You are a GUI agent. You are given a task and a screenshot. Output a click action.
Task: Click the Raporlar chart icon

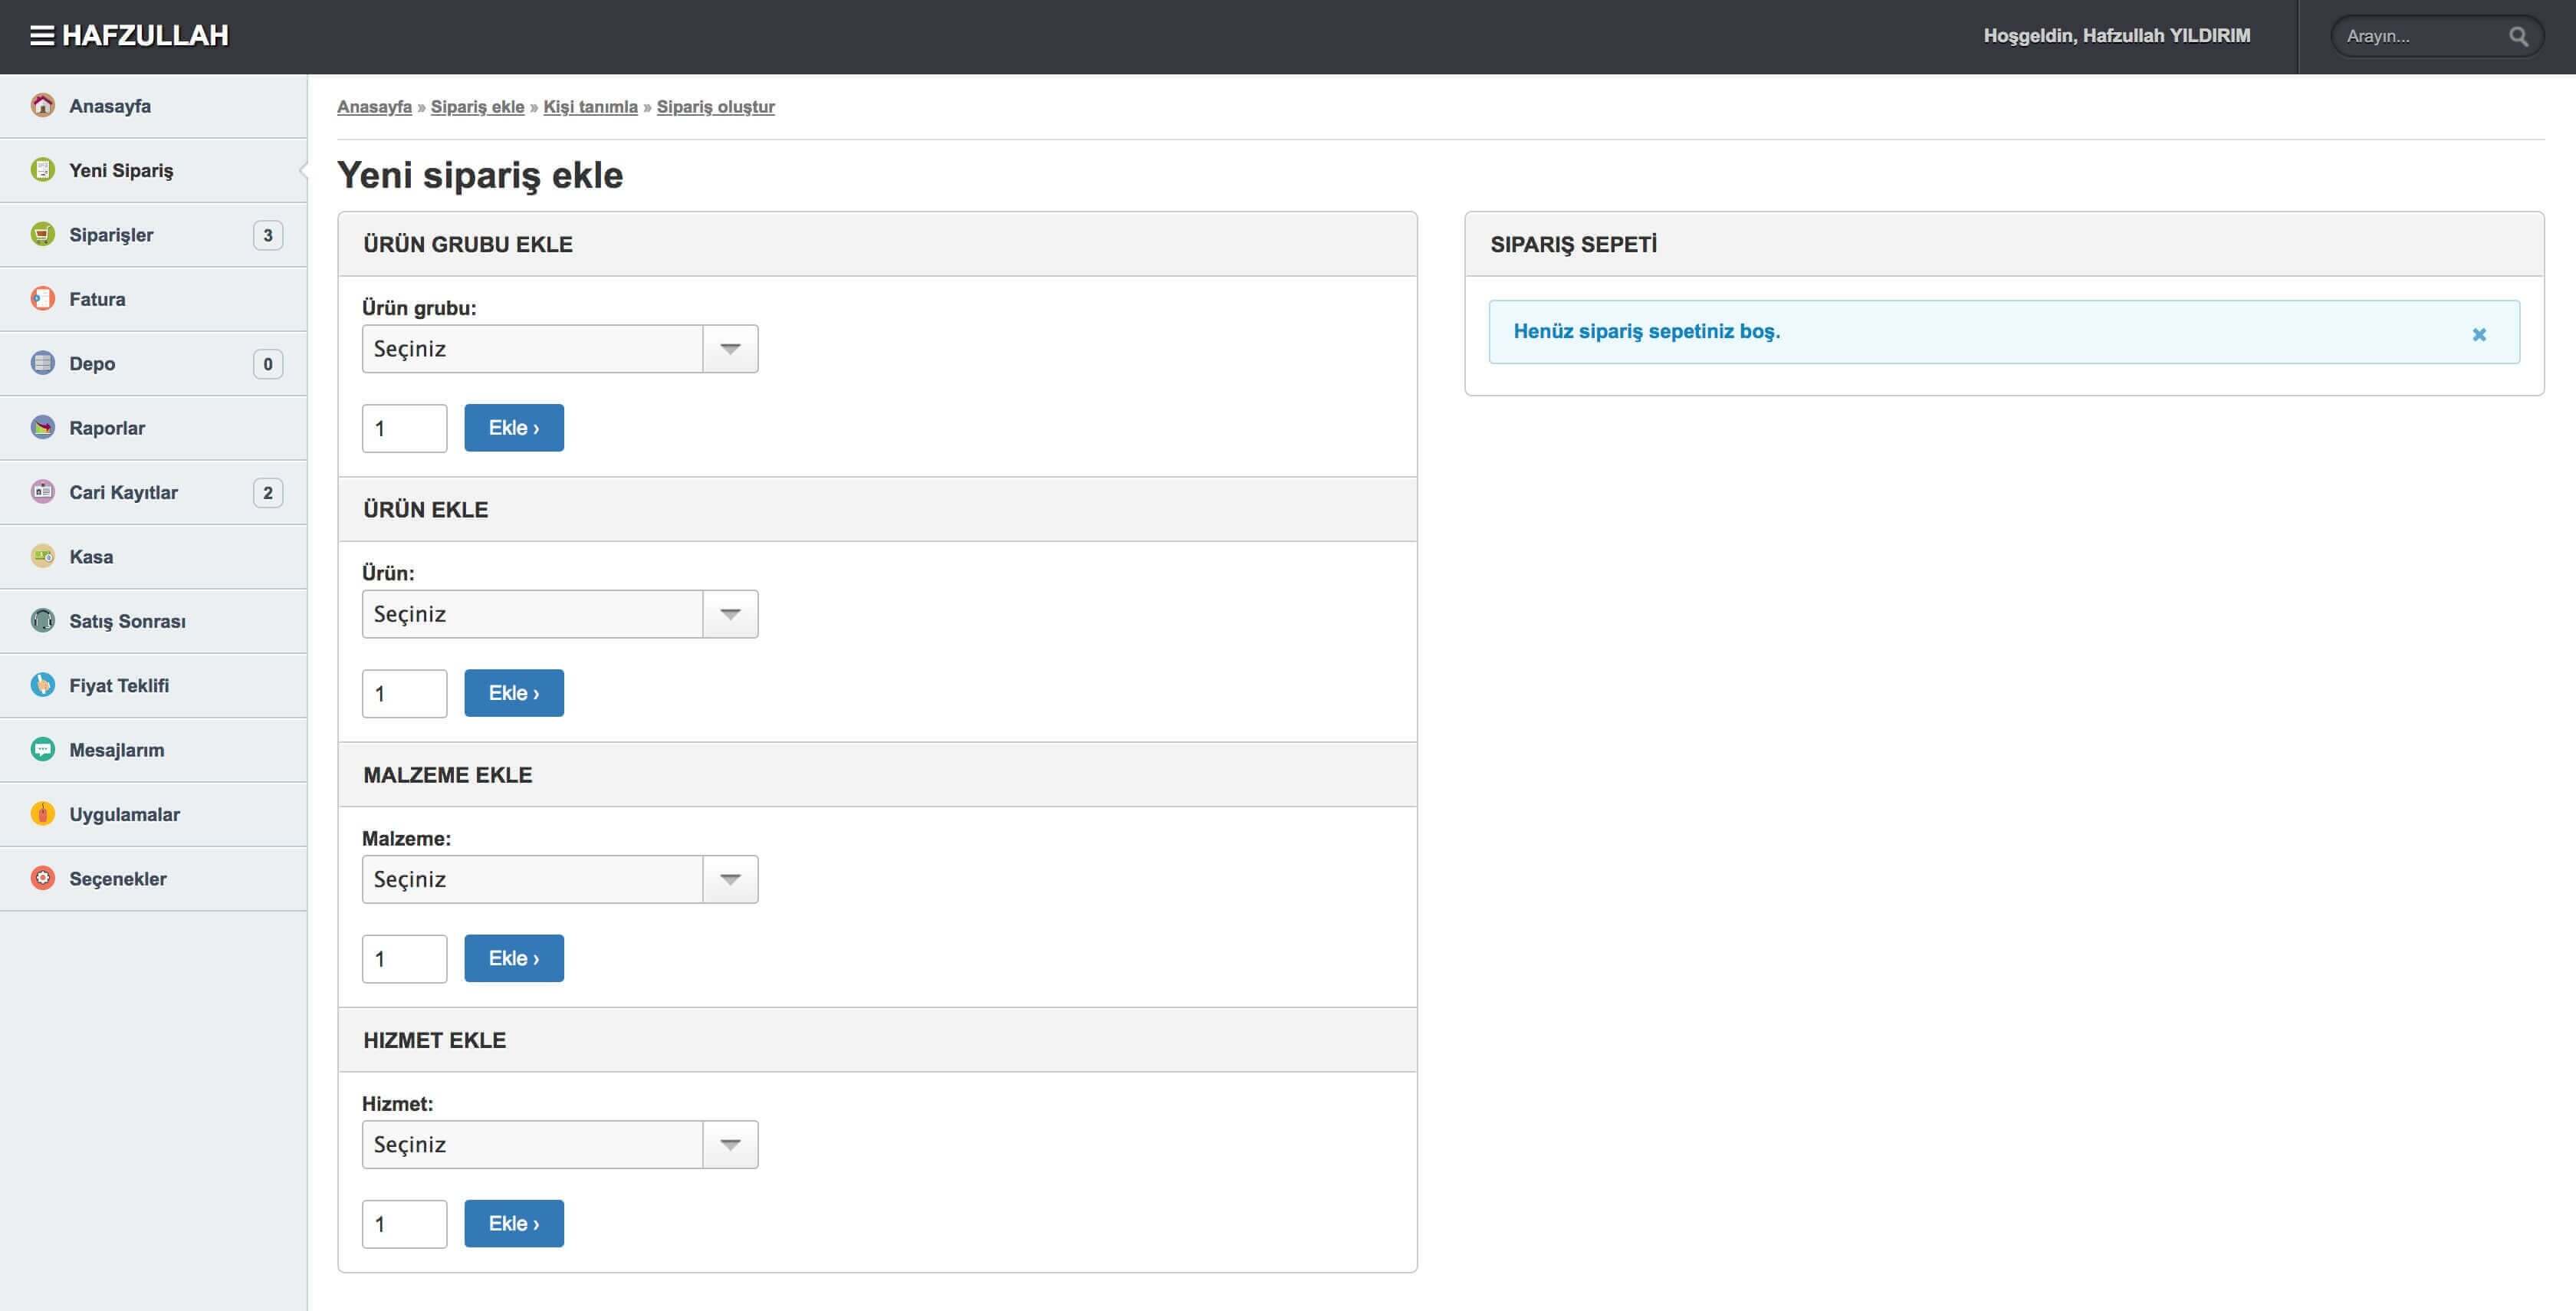point(42,427)
